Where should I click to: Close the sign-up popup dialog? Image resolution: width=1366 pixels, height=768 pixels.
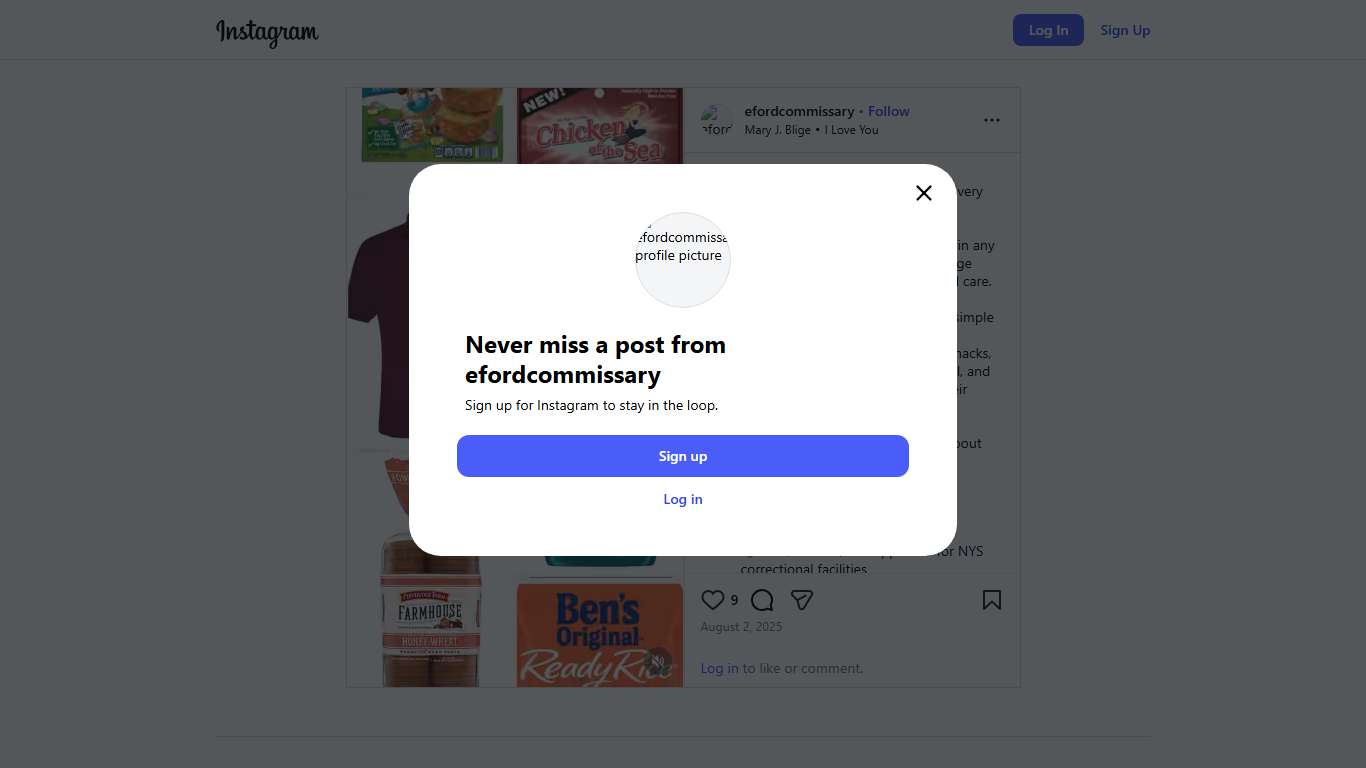tap(924, 193)
